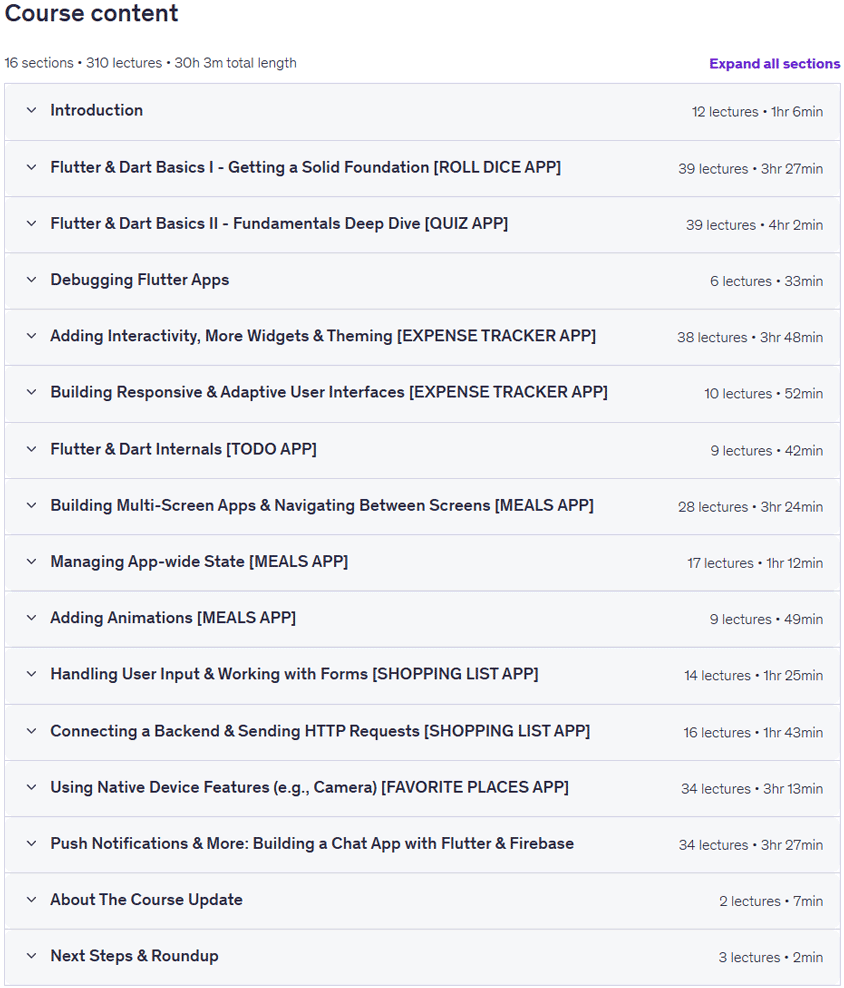Expand chevron for Managing App-wide State
The image size is (844, 988).
32,561
